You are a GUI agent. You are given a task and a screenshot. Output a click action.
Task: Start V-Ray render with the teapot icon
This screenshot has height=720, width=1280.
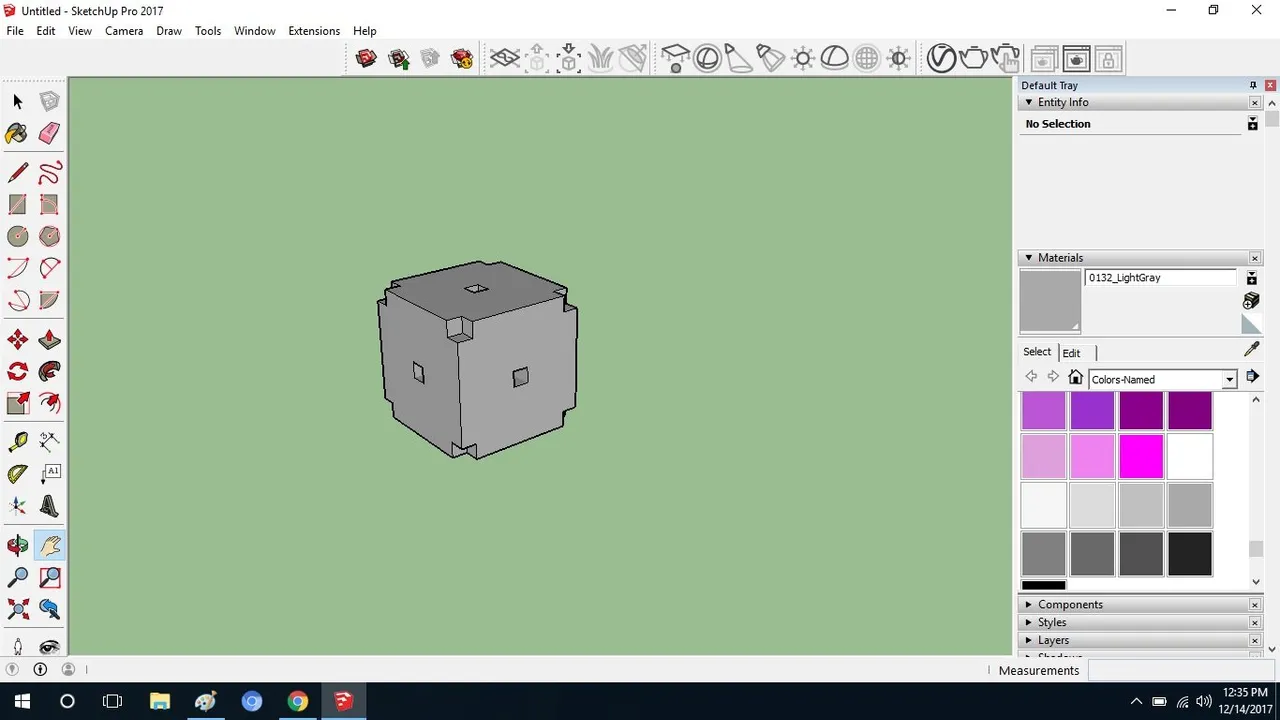[973, 58]
